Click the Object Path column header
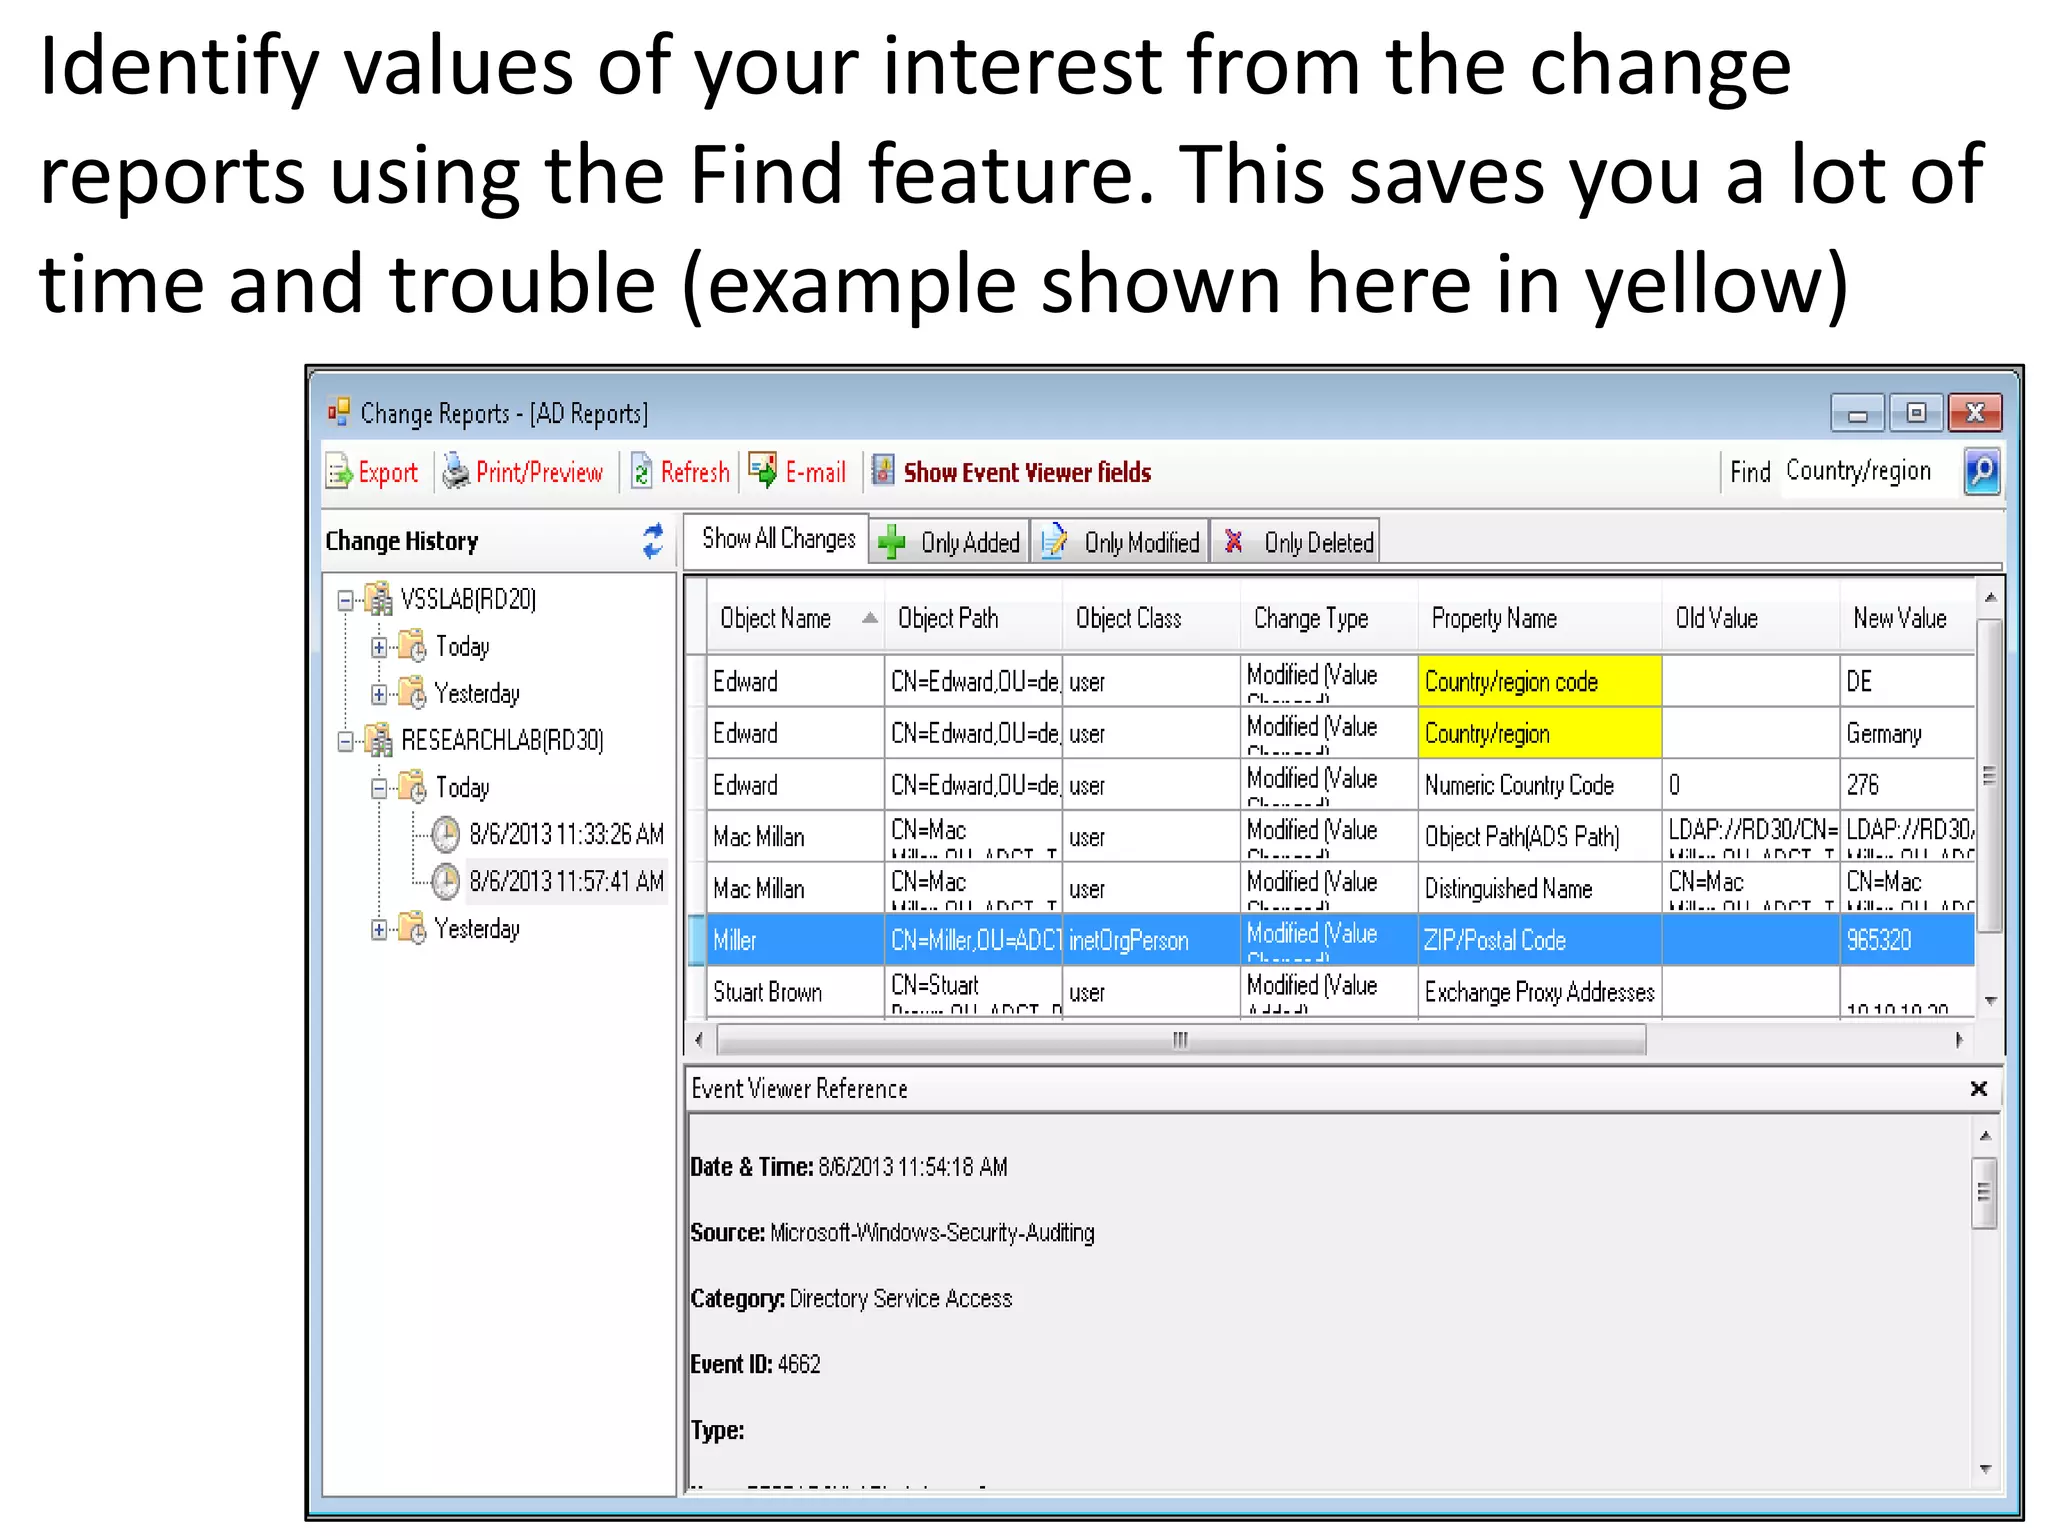Screen dimensions: 2048x1536 [x=973, y=618]
